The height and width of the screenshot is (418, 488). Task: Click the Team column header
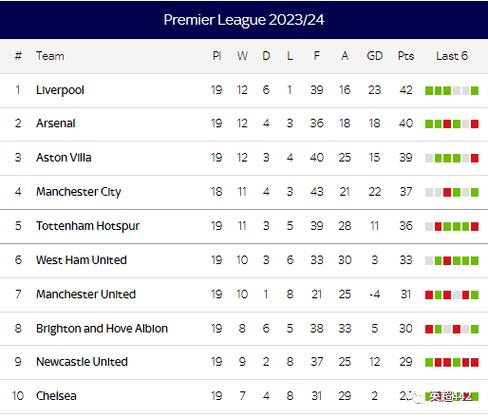click(50, 56)
